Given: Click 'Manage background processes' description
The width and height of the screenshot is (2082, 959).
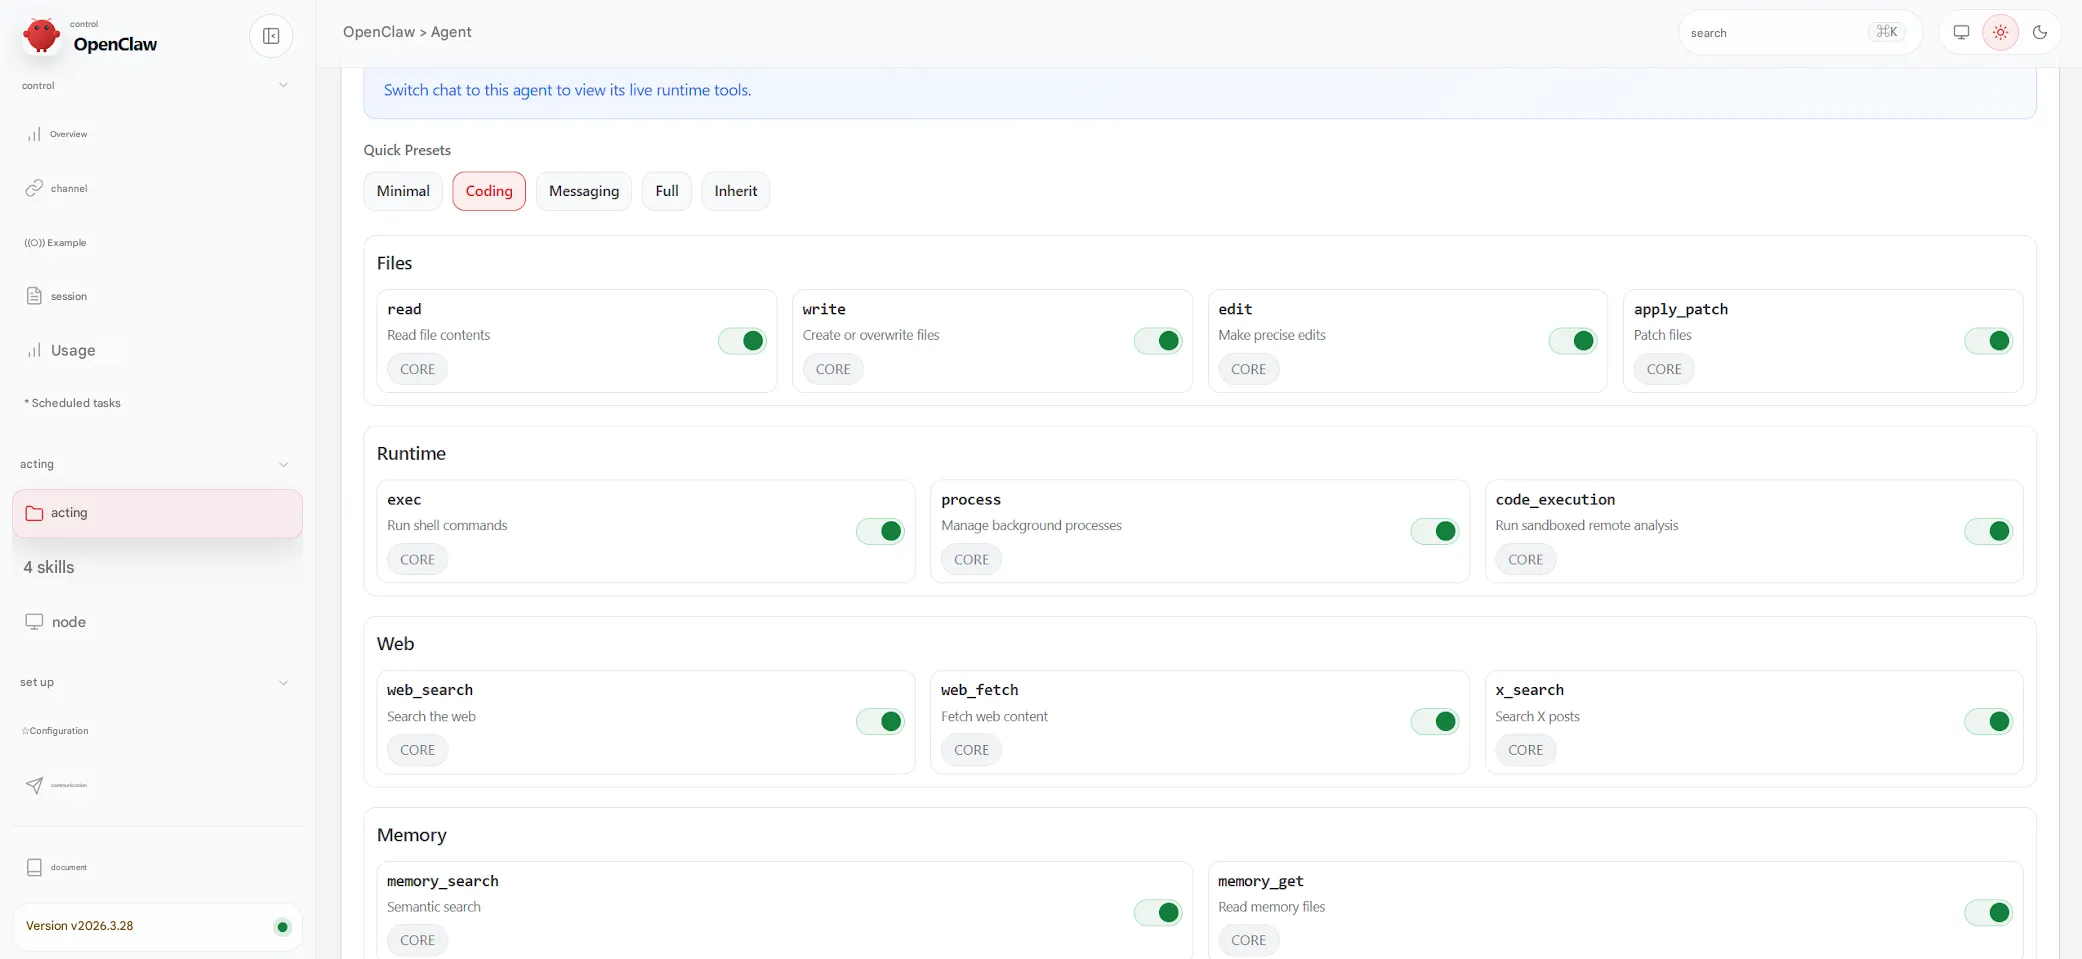Looking at the screenshot, I should click(1031, 526).
